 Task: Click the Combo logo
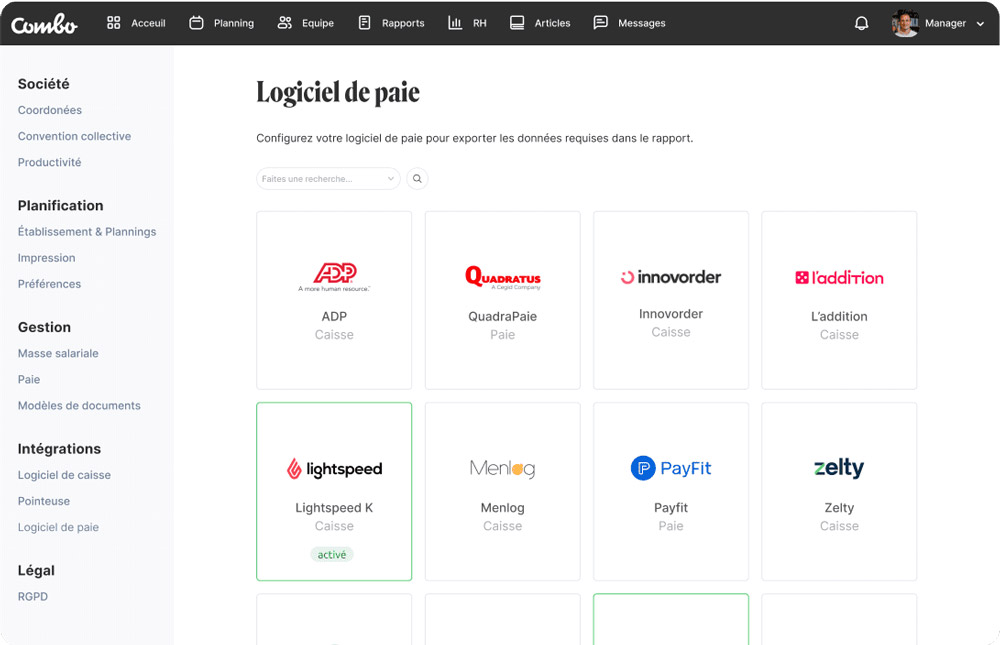[x=44, y=24]
